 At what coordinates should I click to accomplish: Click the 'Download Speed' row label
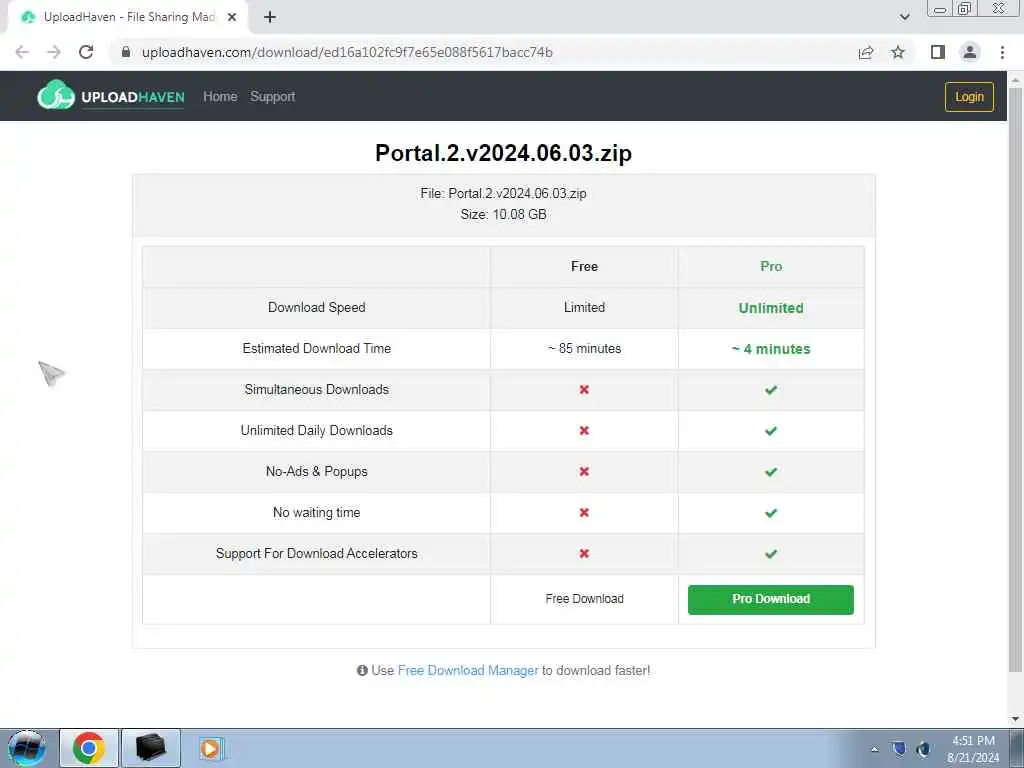[317, 308]
